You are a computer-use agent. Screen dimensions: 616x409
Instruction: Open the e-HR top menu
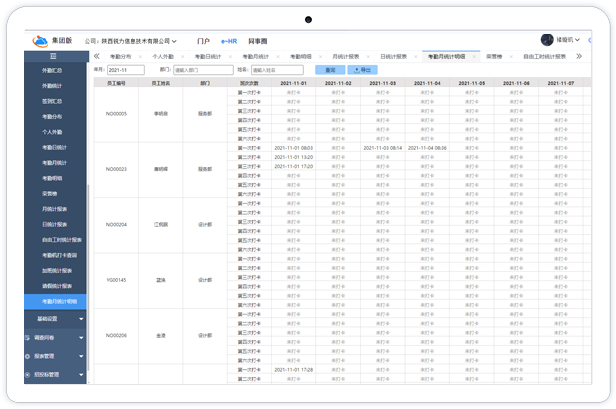[x=229, y=41]
